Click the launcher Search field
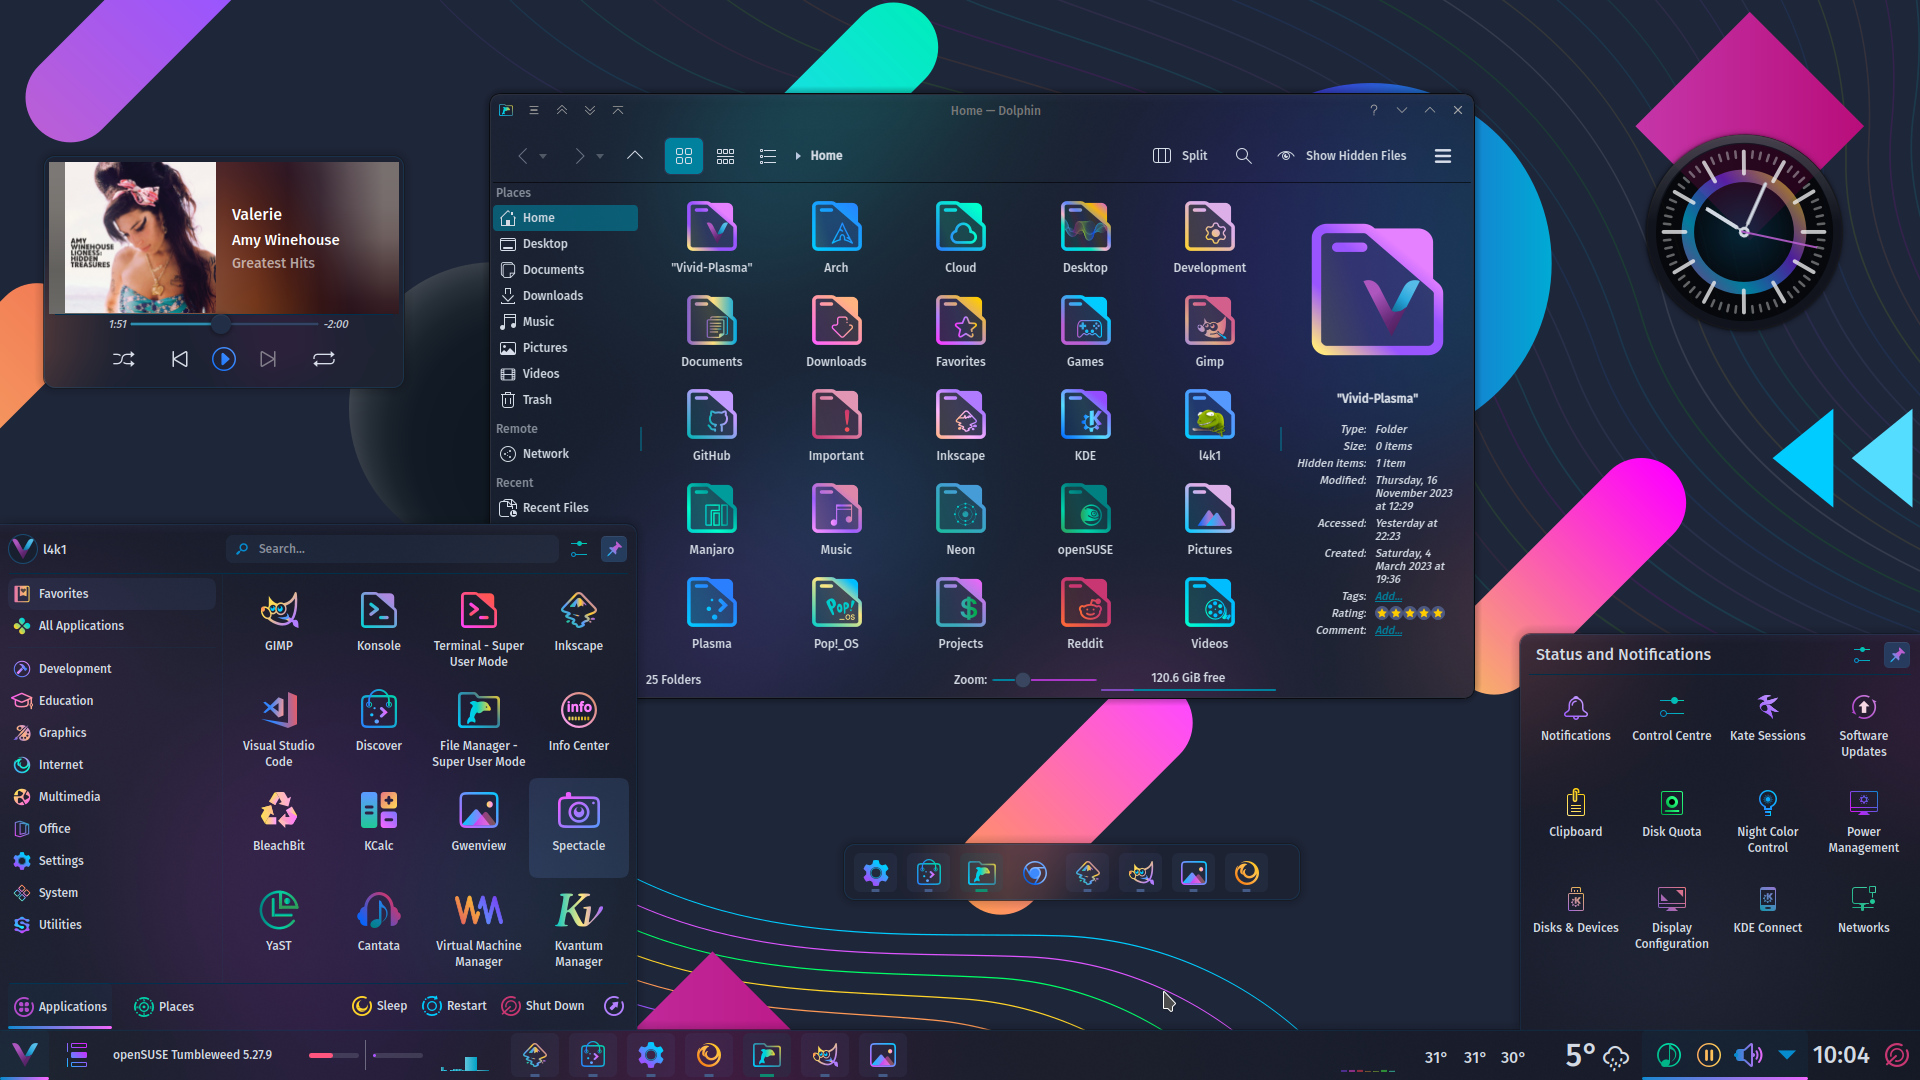 pos(392,549)
